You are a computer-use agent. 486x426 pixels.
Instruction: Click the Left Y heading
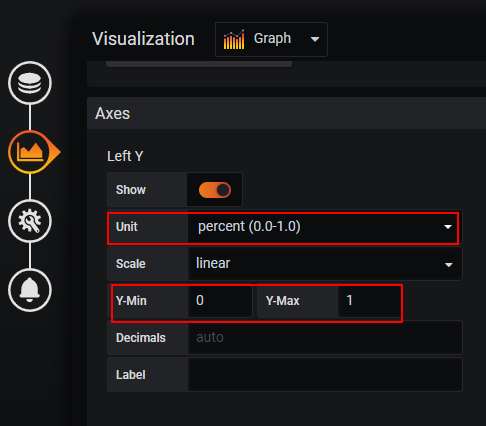tap(125, 156)
